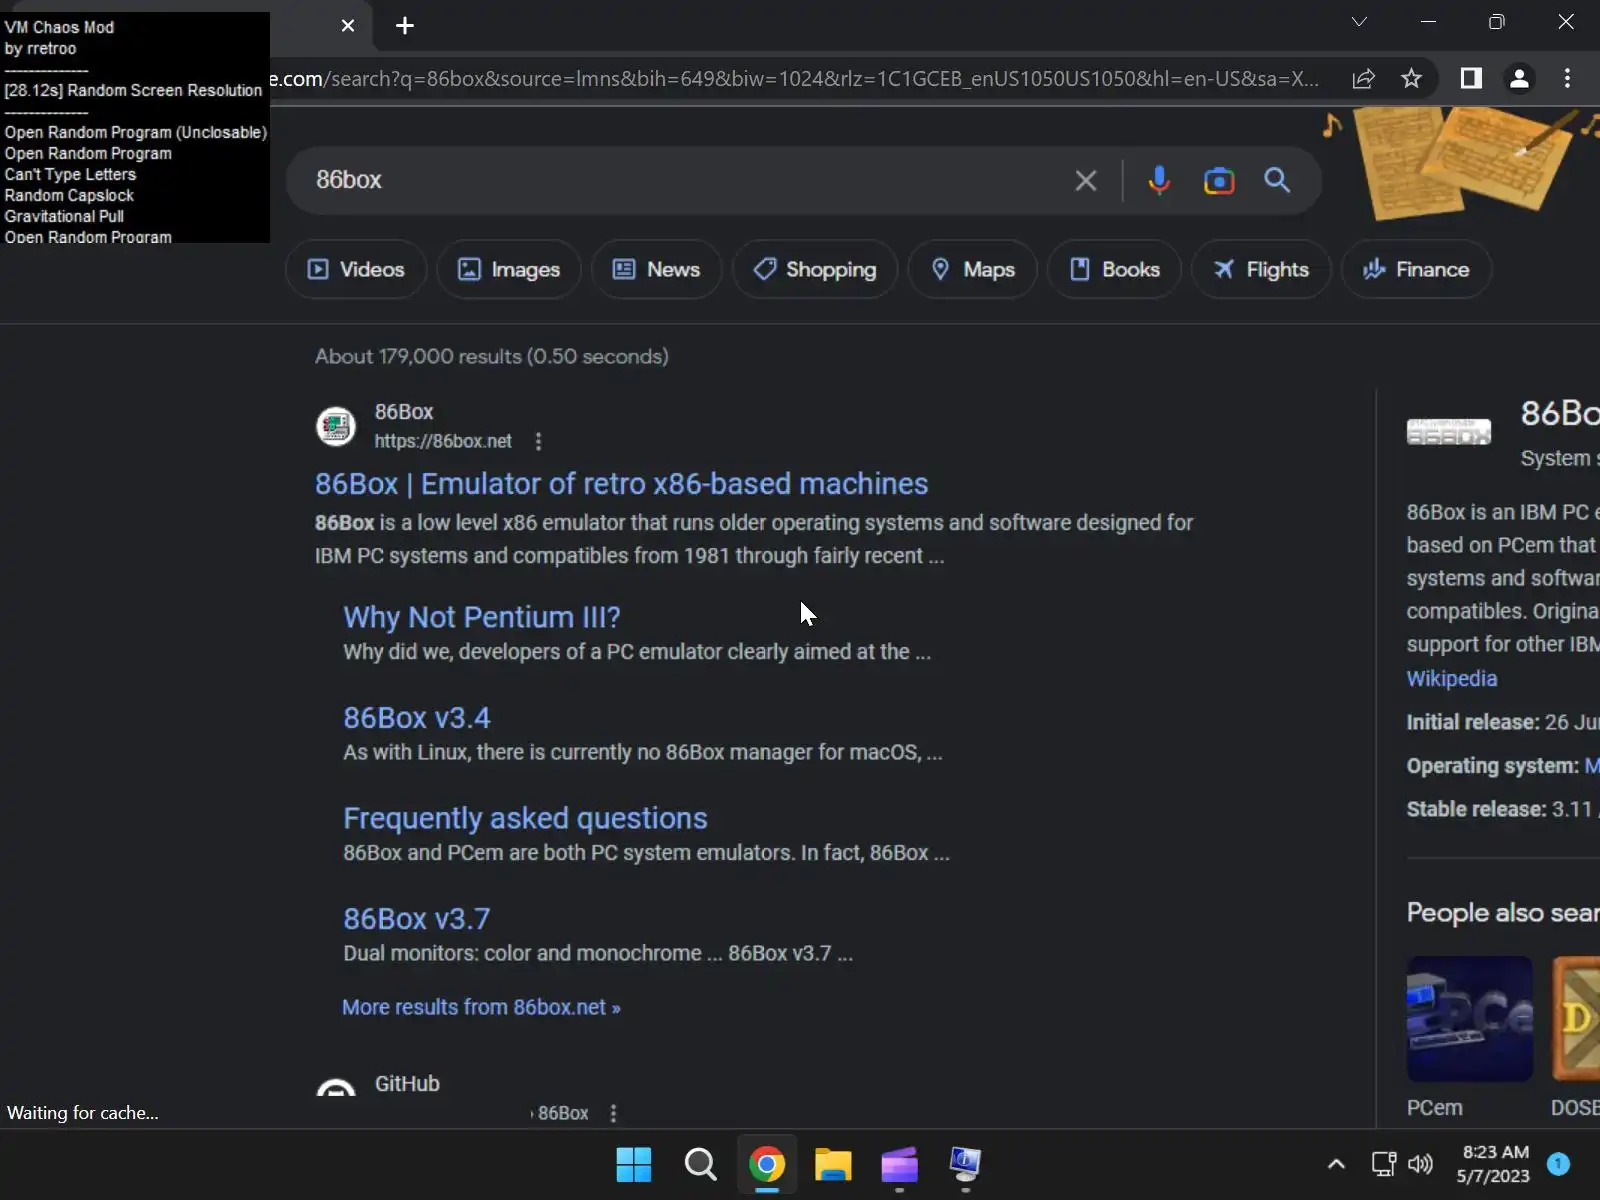Image resolution: width=1600 pixels, height=1200 pixels.
Task: Open the Wikipedia link in knowledge panel
Action: pyautogui.click(x=1452, y=679)
